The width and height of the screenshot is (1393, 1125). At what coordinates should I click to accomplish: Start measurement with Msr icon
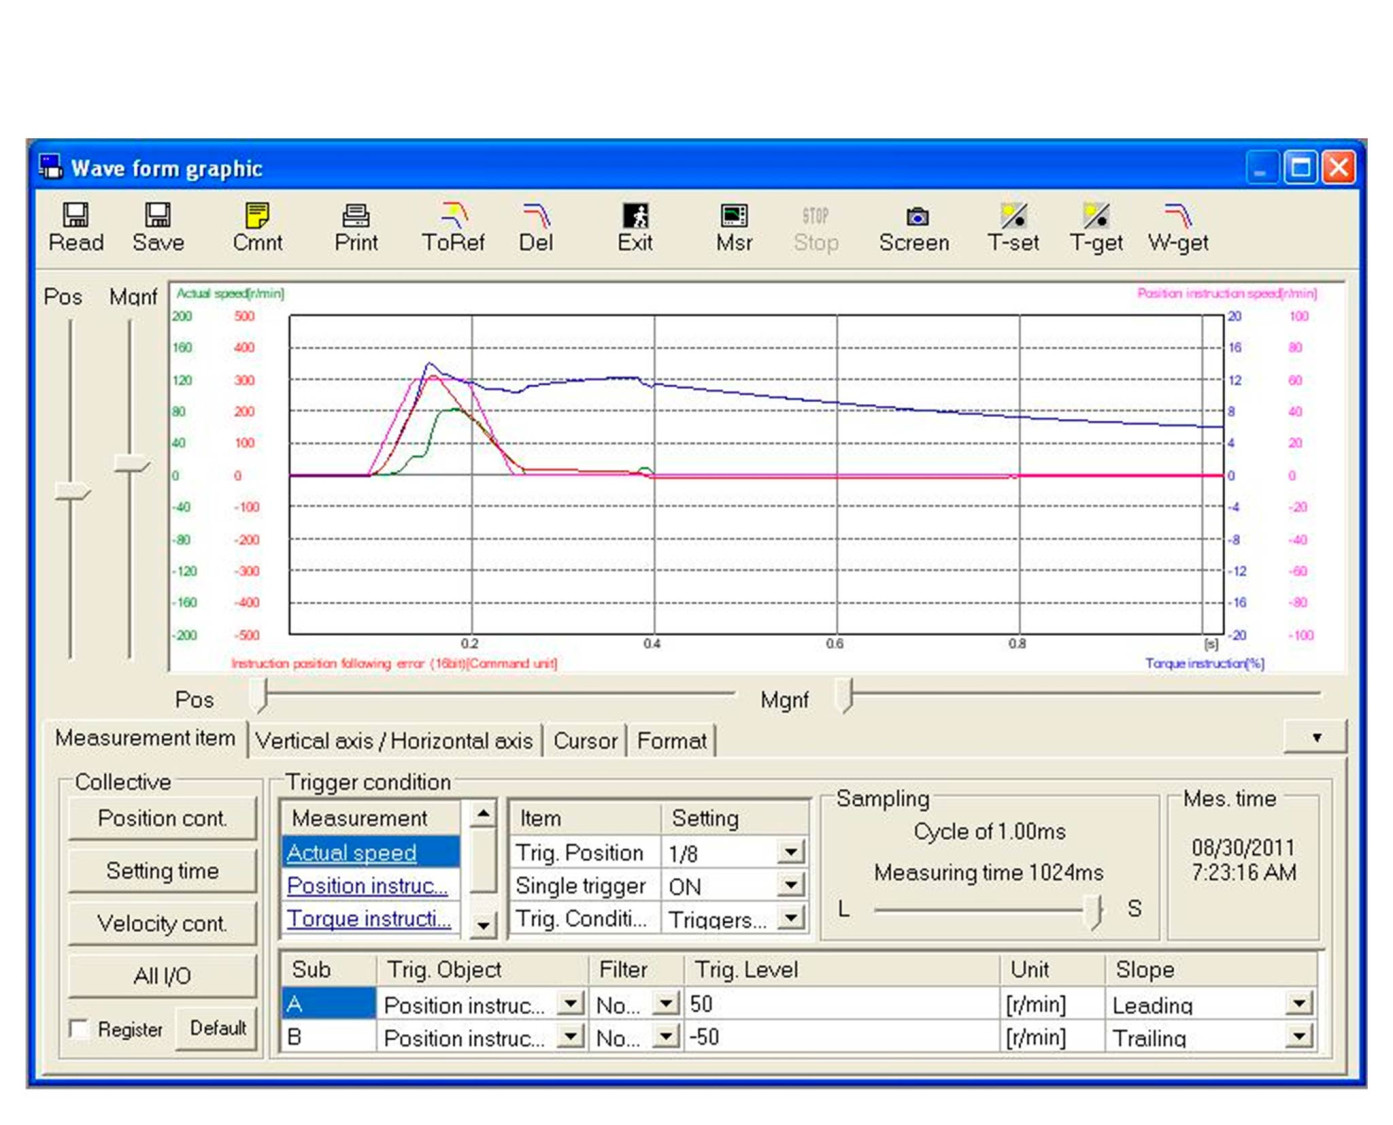pos(734,227)
